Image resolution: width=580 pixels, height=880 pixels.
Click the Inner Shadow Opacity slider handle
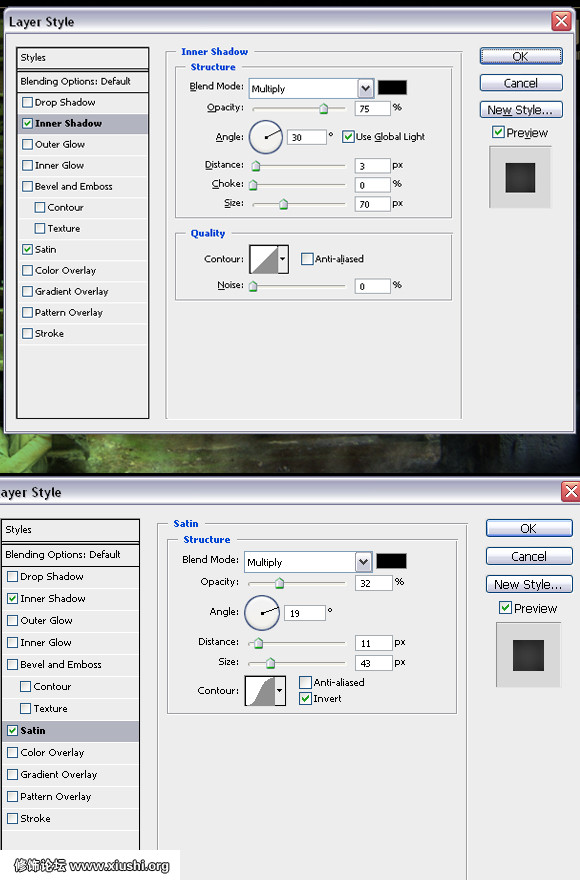(323, 108)
